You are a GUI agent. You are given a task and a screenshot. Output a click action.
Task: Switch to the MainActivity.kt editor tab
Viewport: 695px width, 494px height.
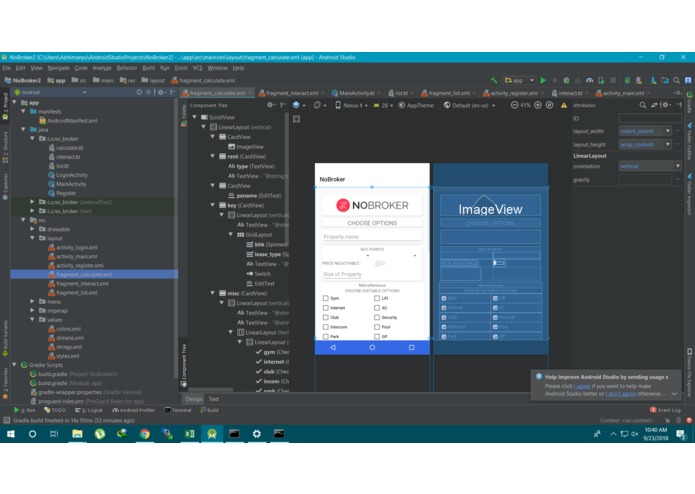356,93
